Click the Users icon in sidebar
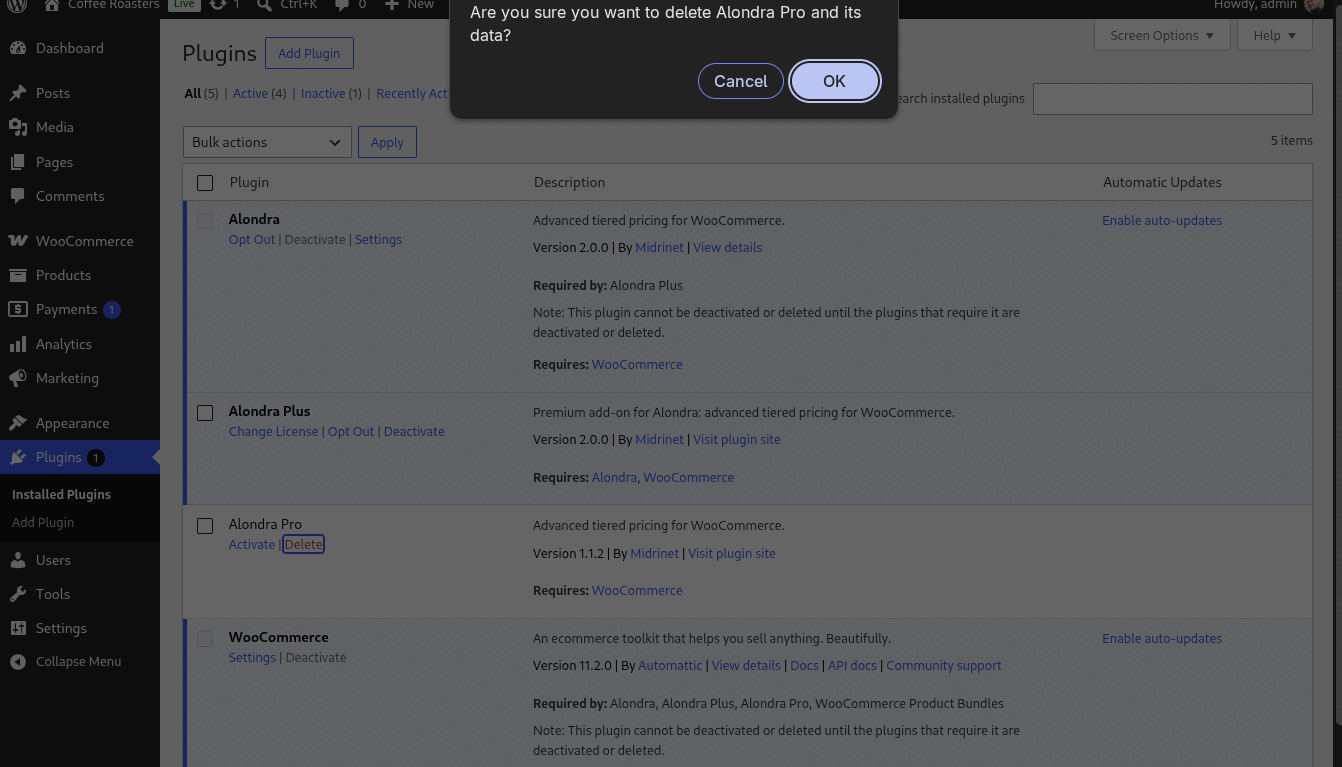This screenshot has width=1342, height=767. click(x=18, y=560)
